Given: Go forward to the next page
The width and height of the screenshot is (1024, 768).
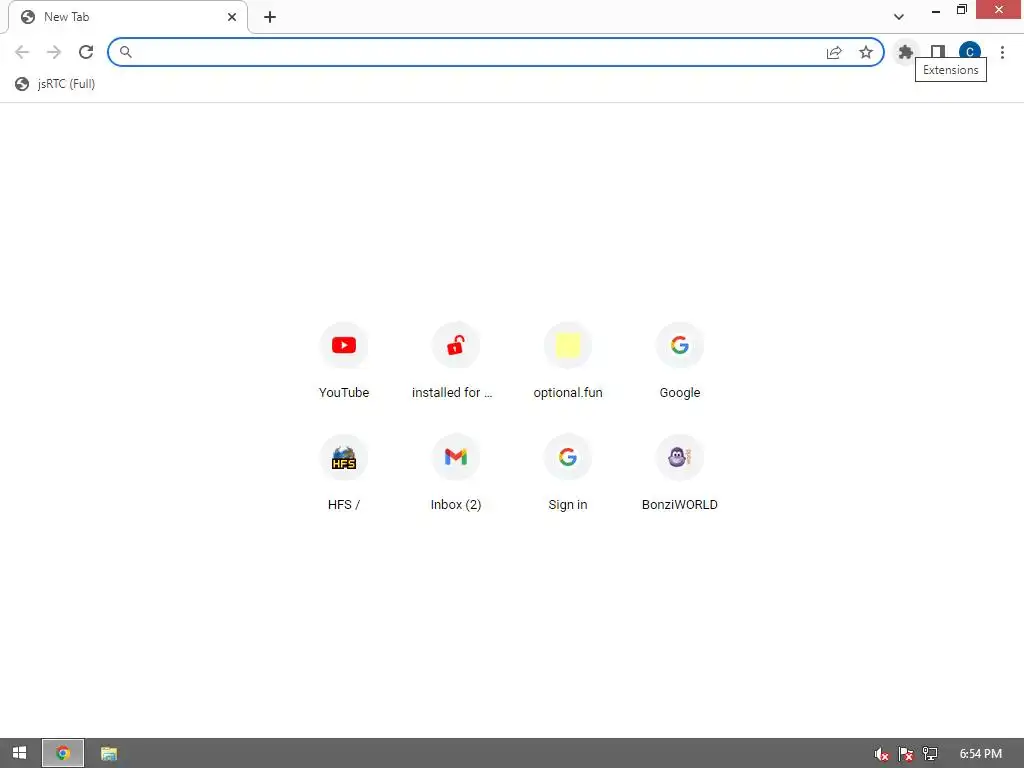Looking at the screenshot, I should pyautogui.click(x=54, y=52).
